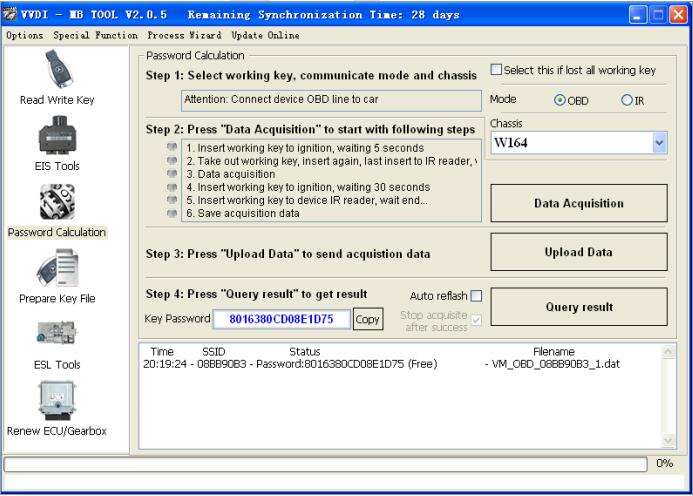Click the VVDI app icon in title bar
Image resolution: width=693 pixels, height=496 pixels.
11,15
